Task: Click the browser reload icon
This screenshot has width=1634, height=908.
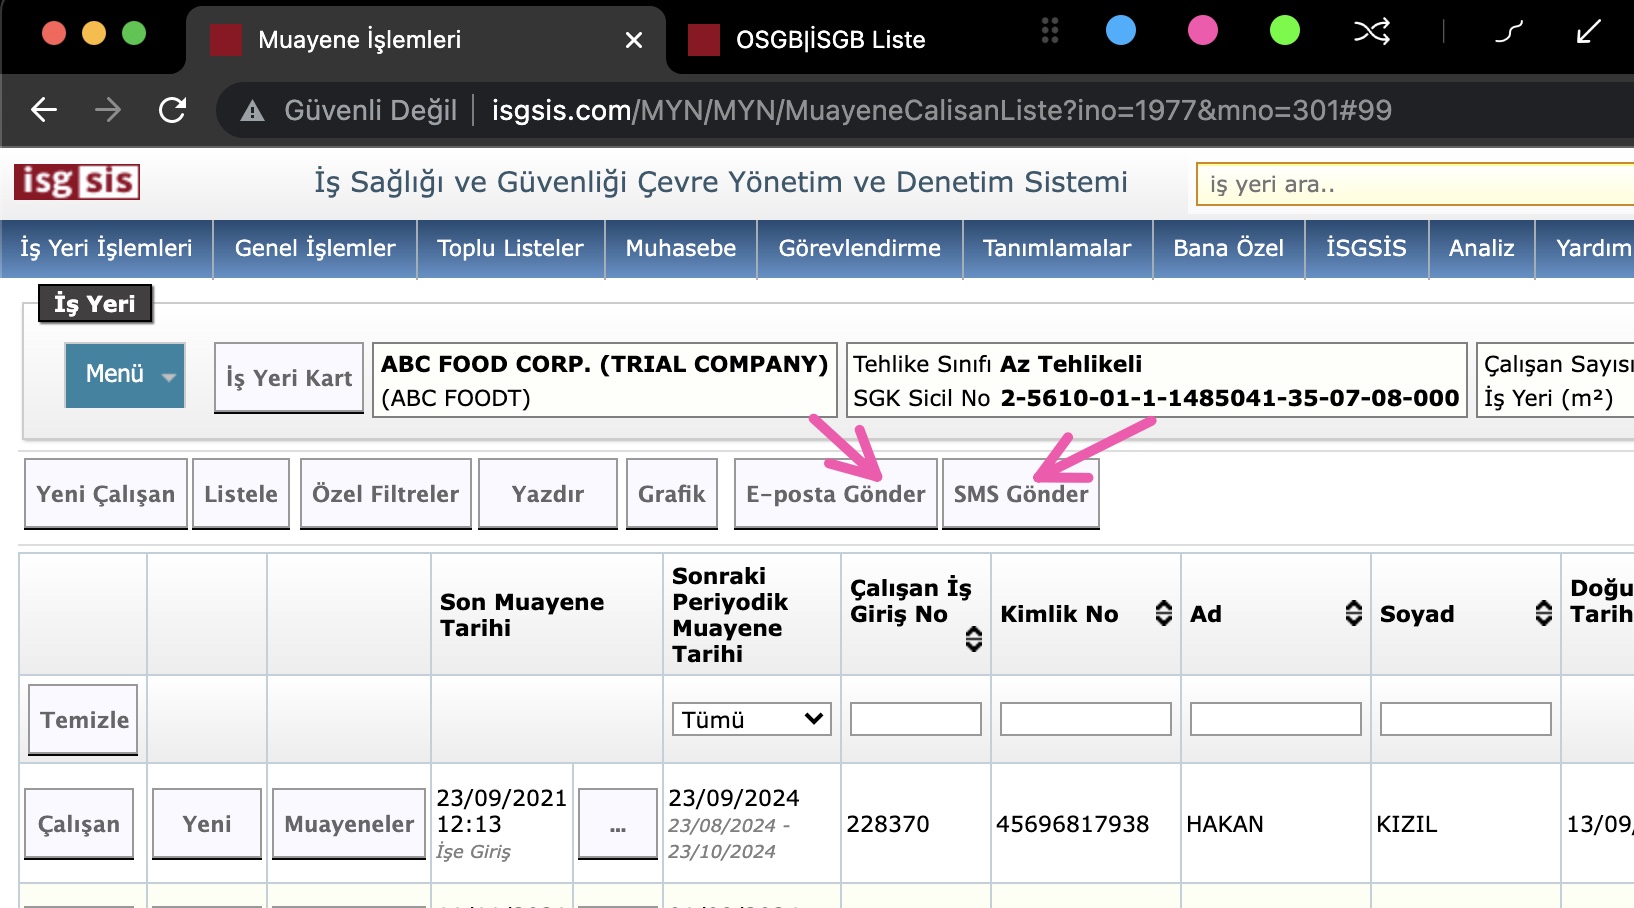Action: tap(173, 110)
